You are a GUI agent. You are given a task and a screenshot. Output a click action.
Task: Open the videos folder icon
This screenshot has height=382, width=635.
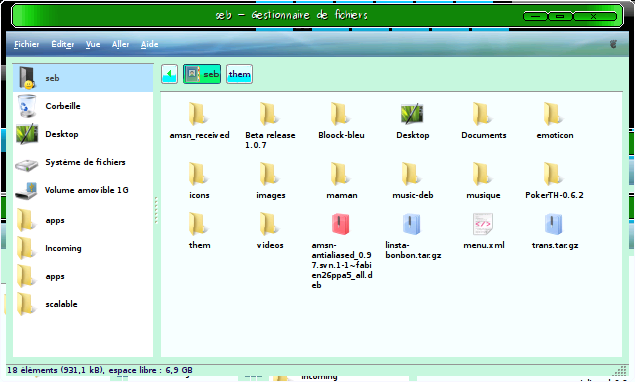coord(268,224)
